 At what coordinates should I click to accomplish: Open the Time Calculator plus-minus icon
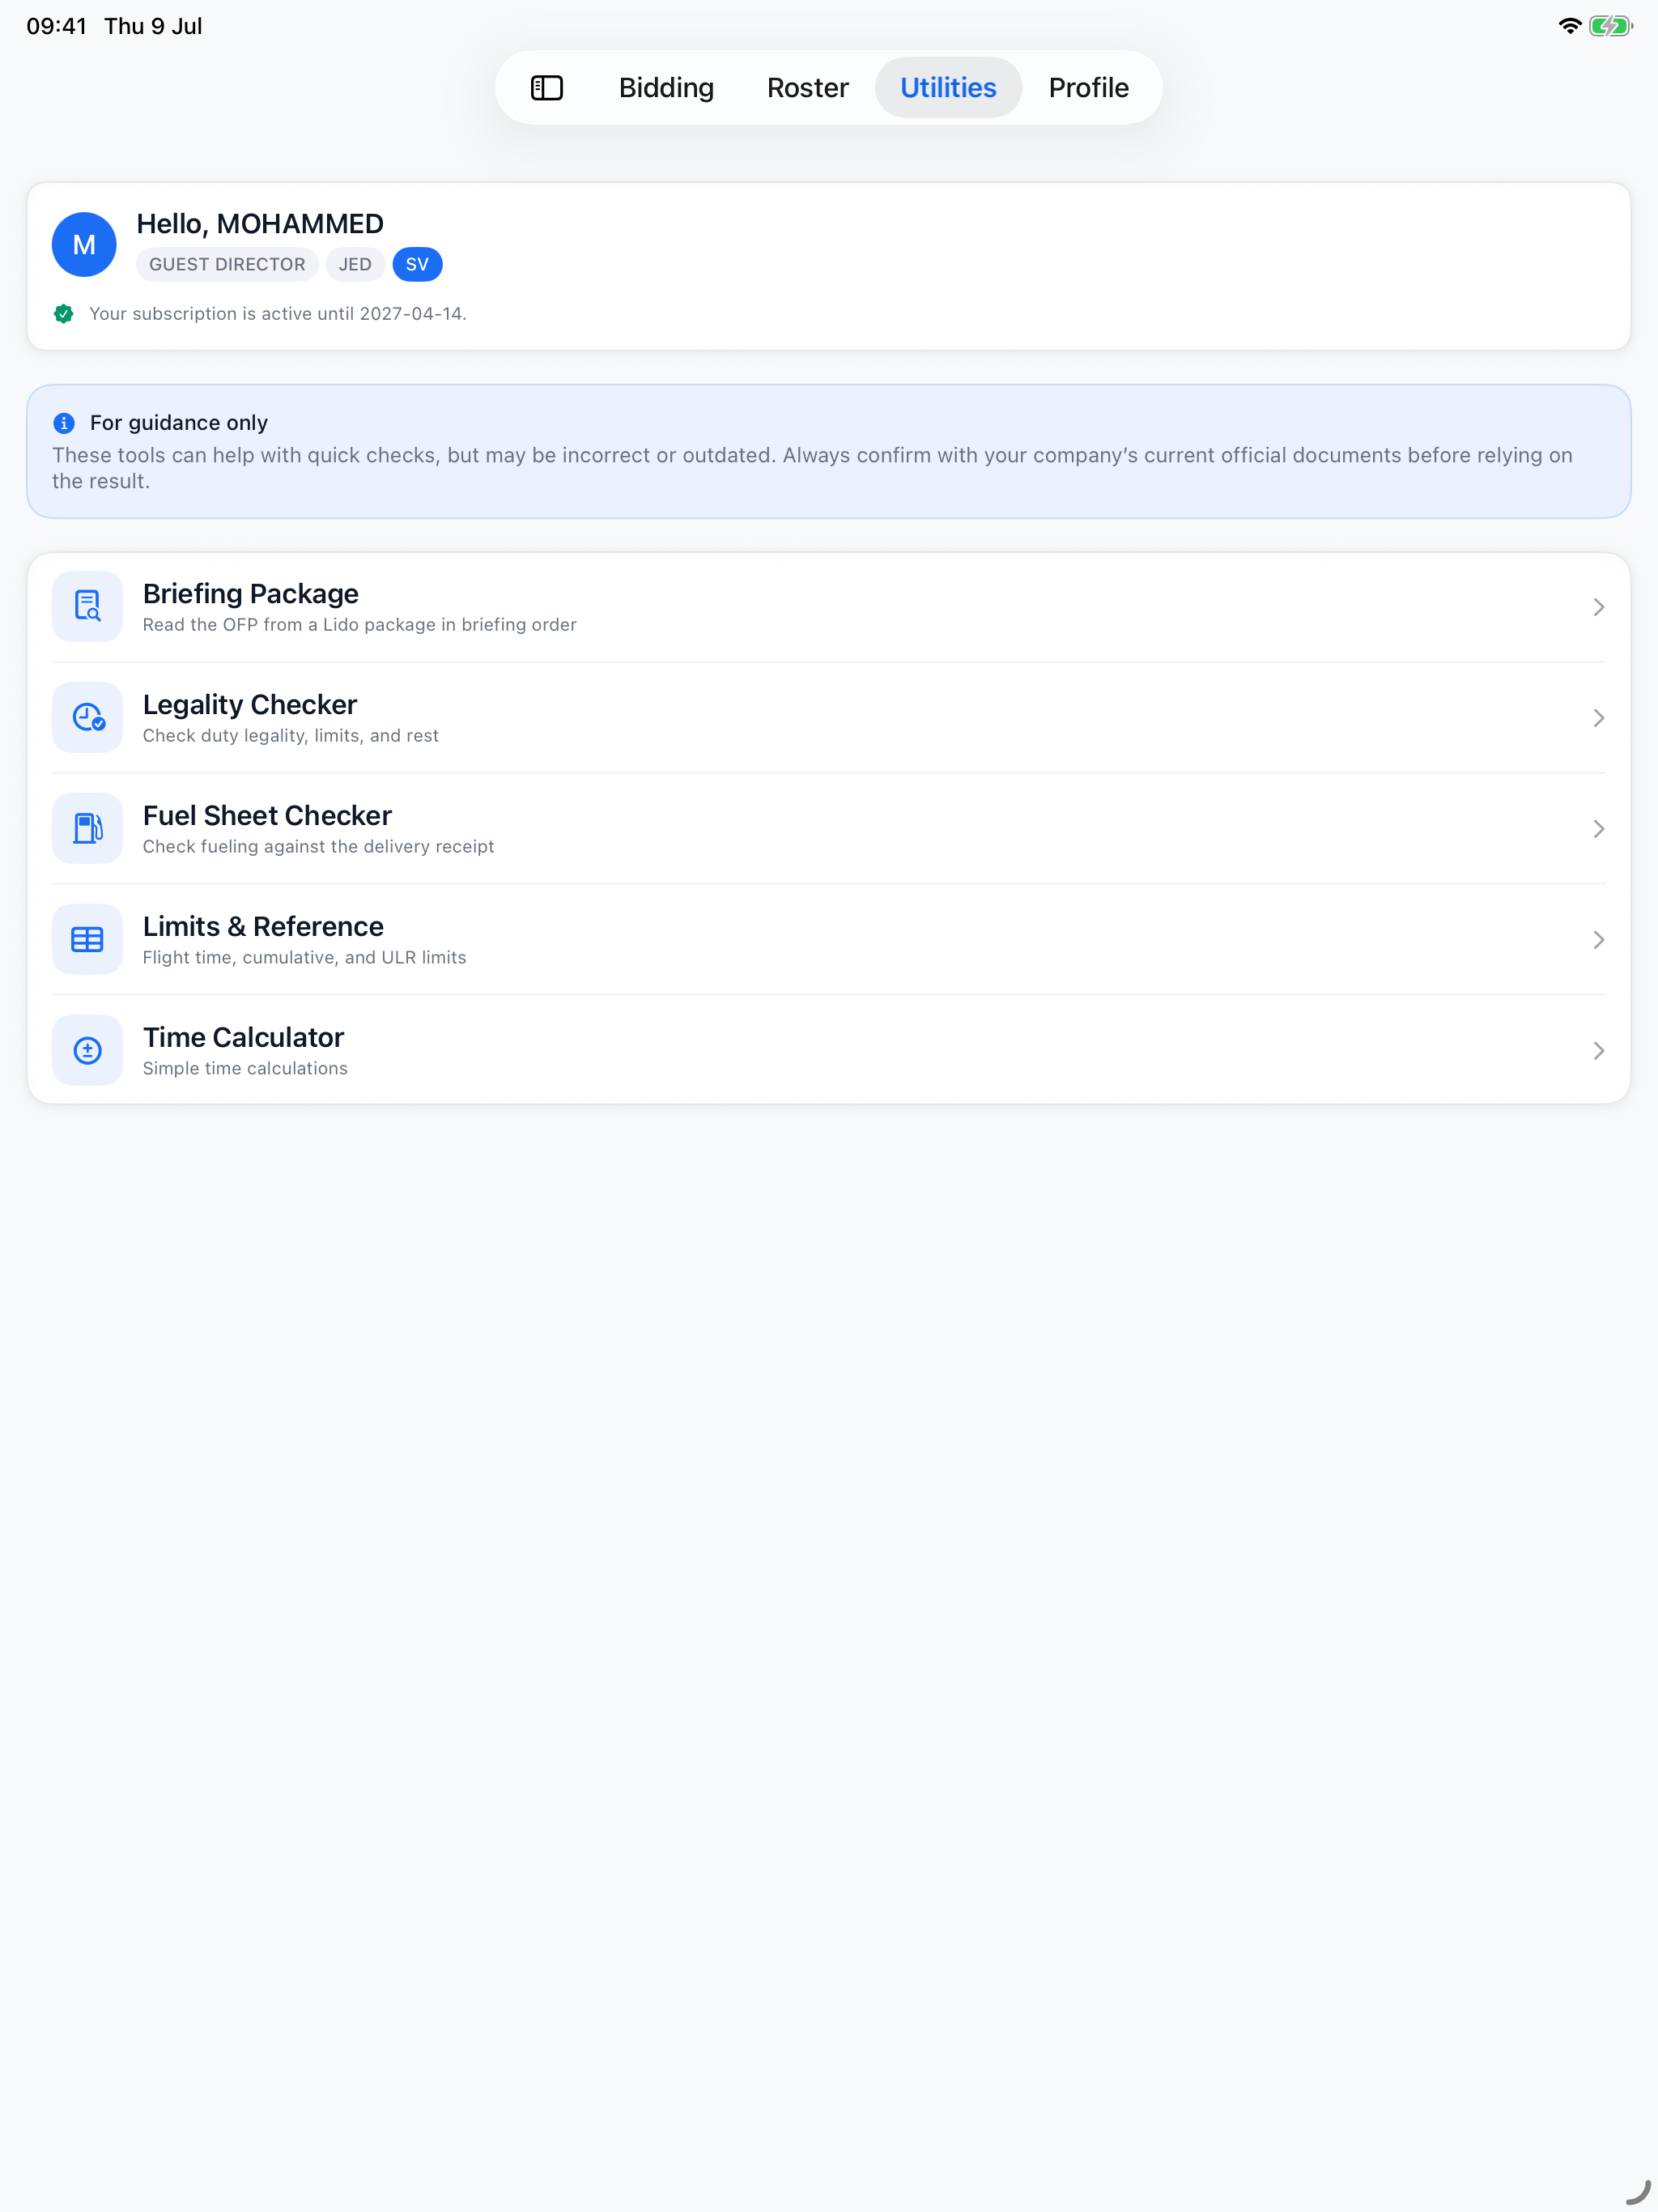(x=88, y=1051)
